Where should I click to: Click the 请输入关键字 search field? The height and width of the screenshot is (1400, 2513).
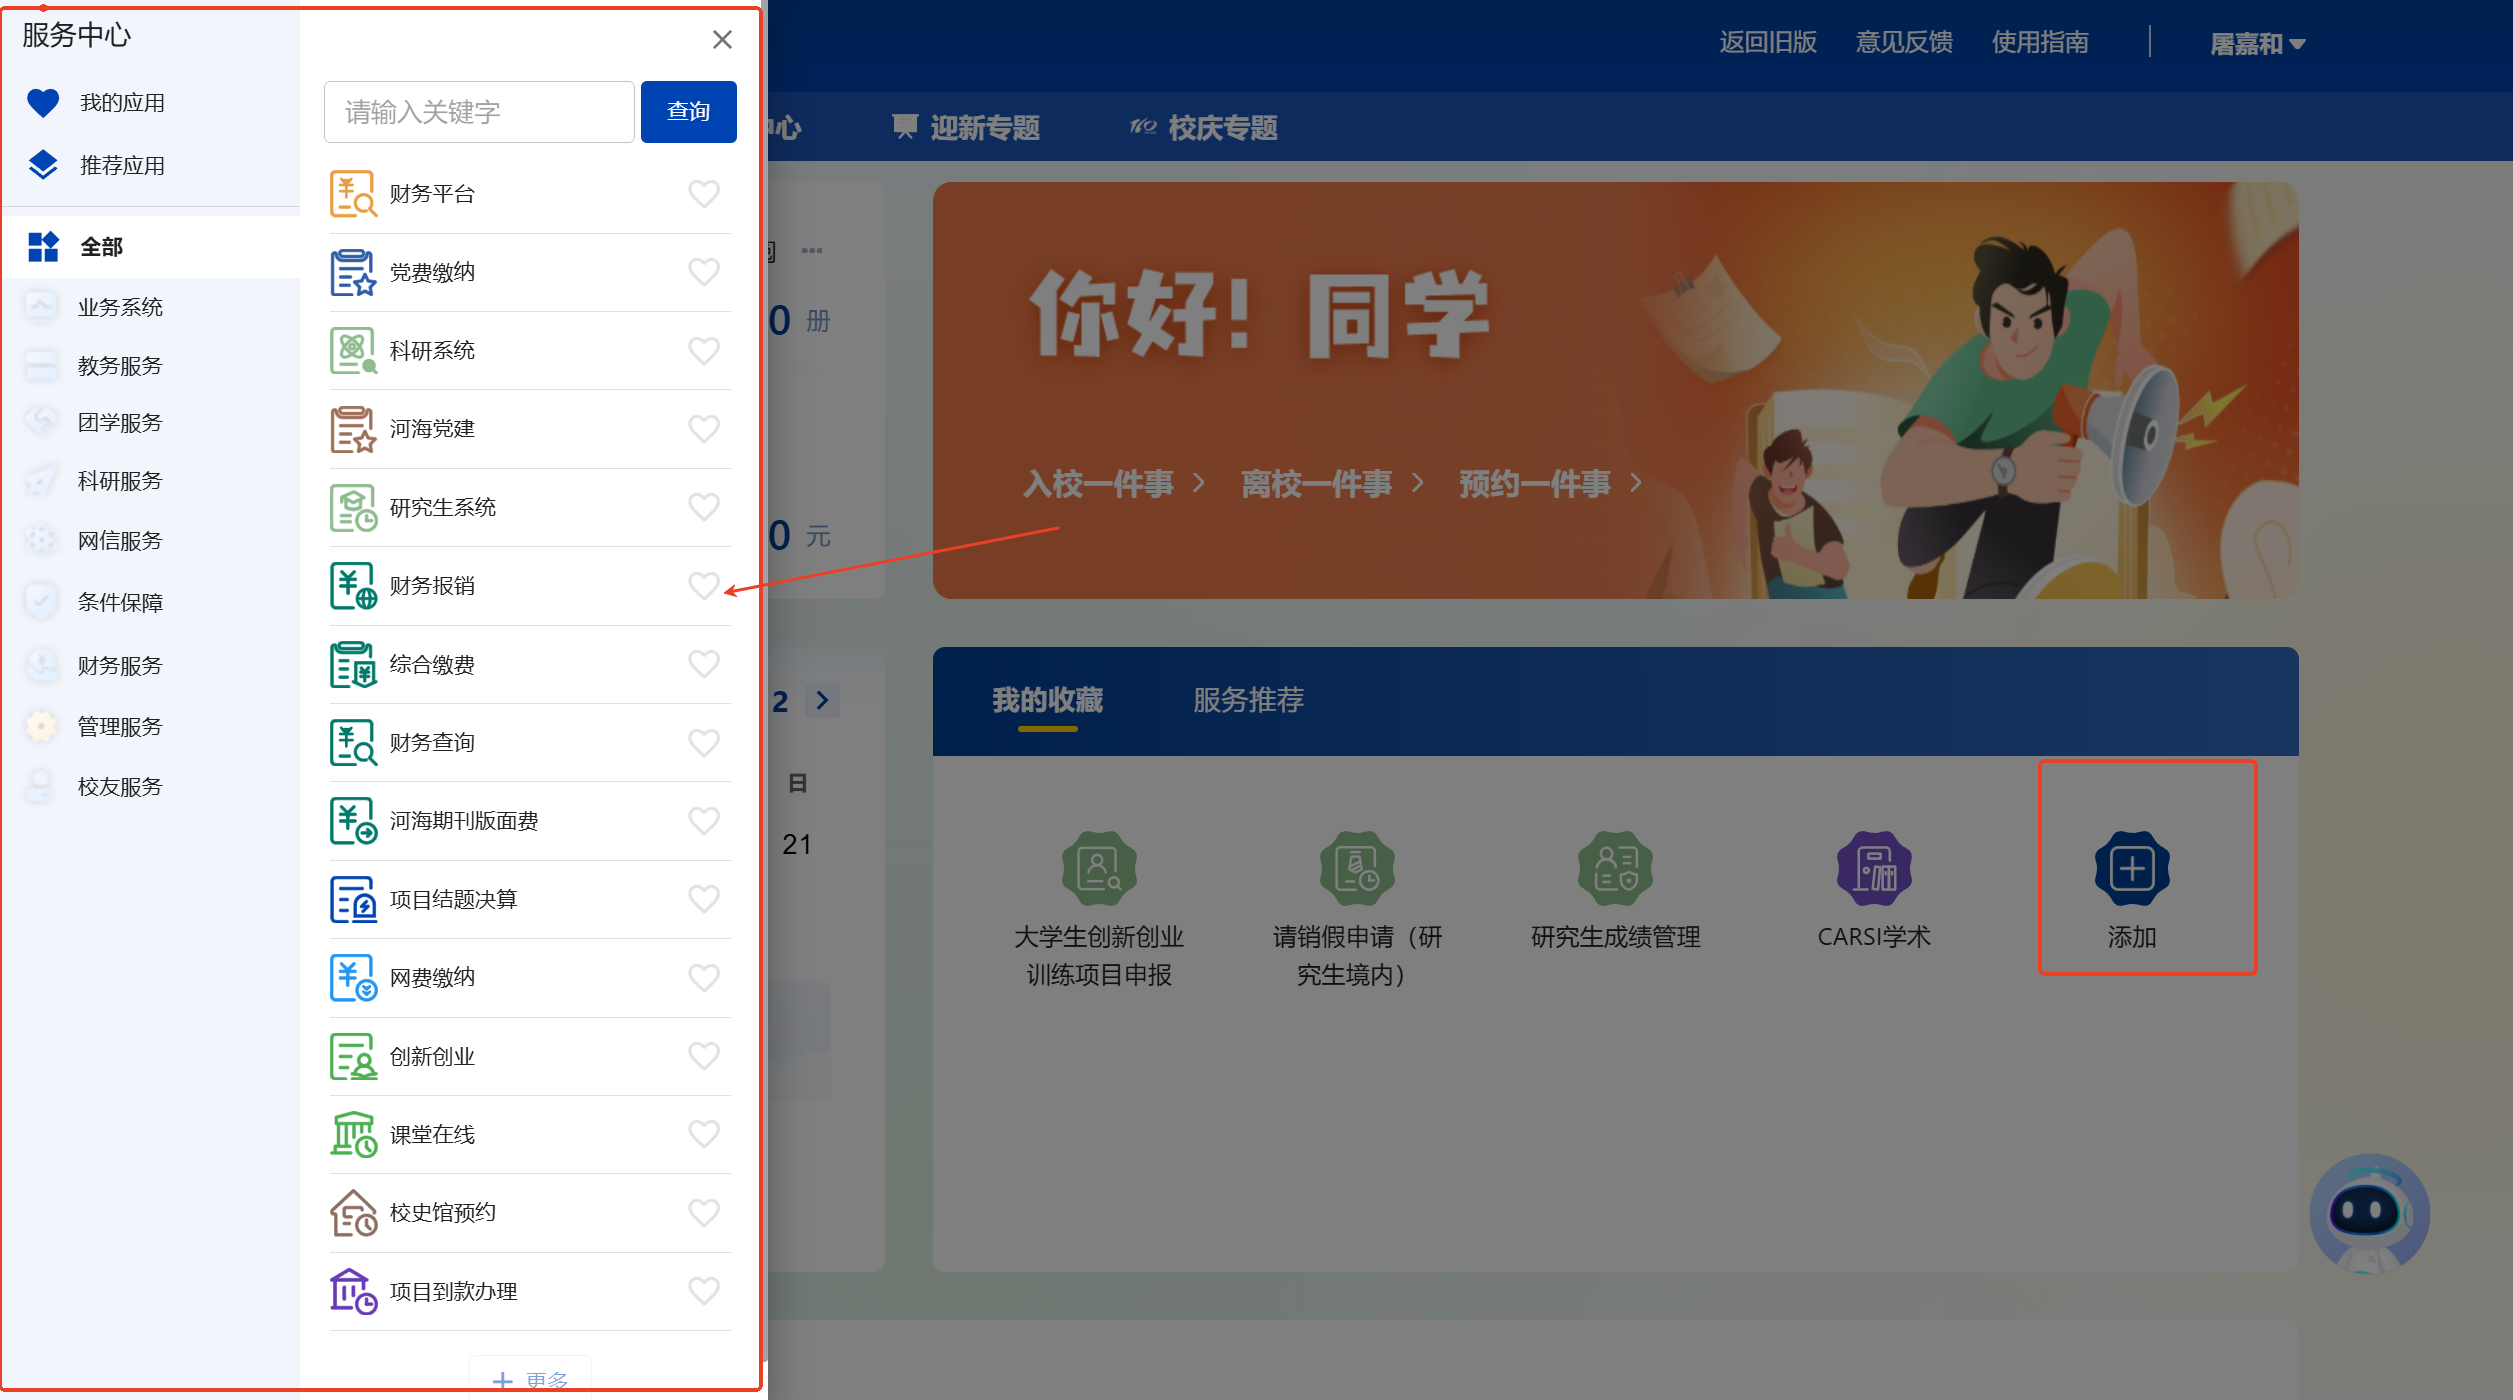tap(479, 112)
